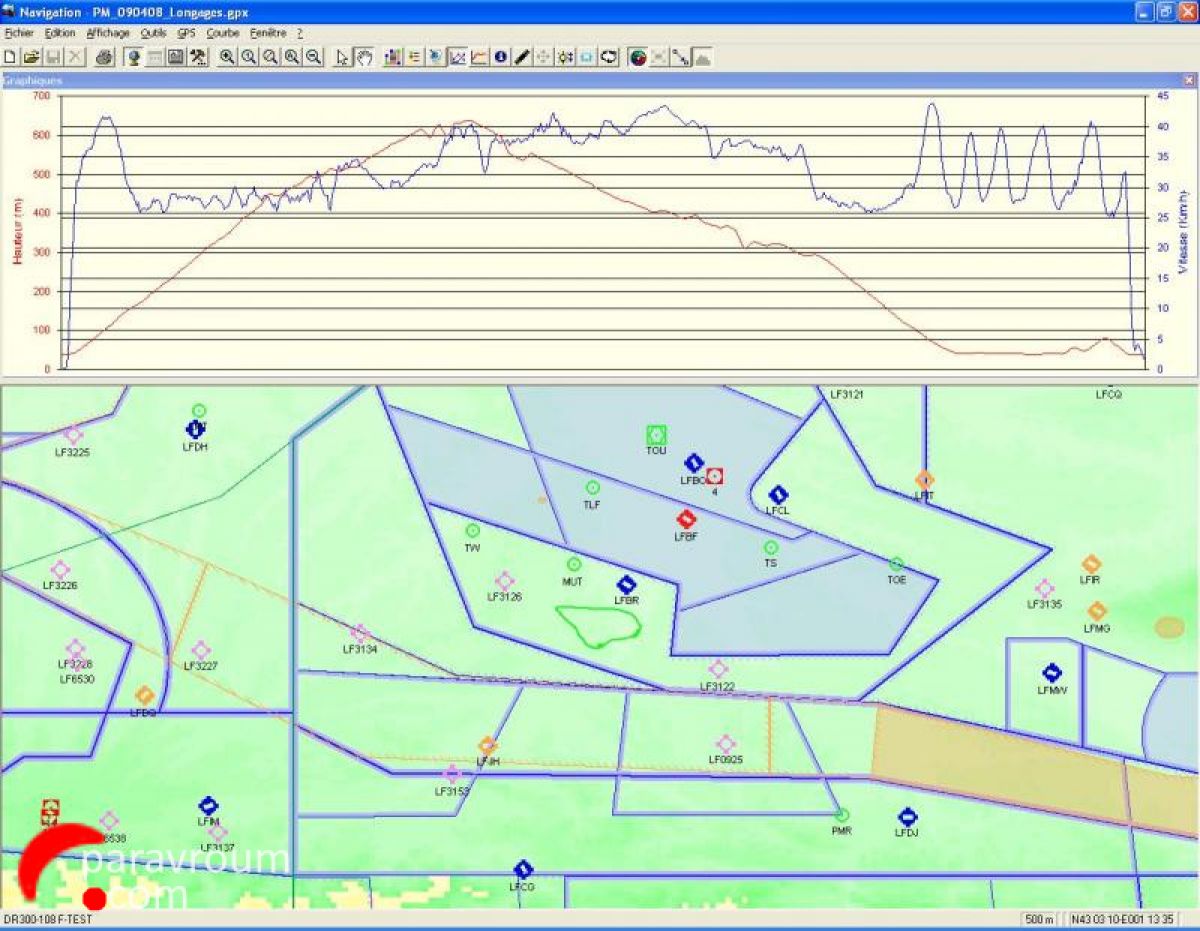Select the LFIM airfield marker

tap(208, 805)
